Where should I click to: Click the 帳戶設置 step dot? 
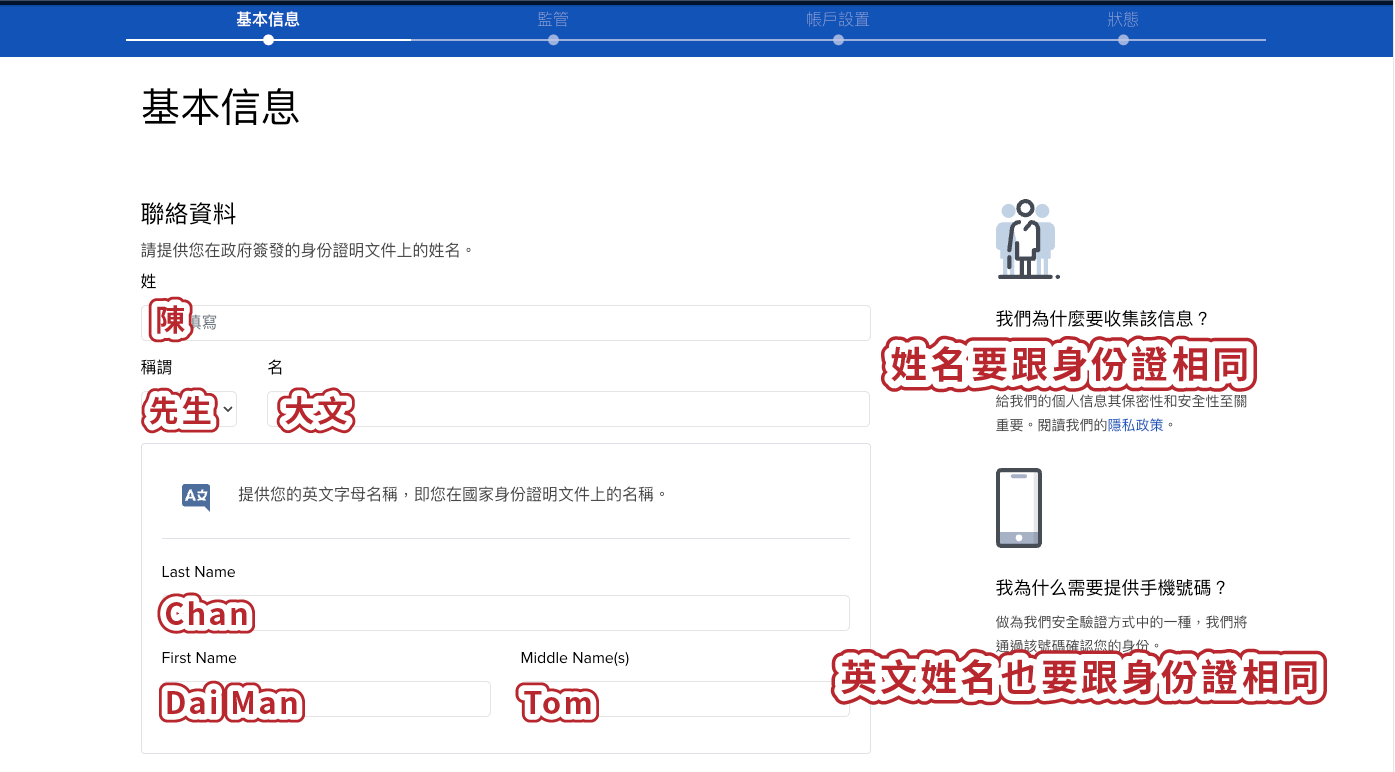pos(838,40)
